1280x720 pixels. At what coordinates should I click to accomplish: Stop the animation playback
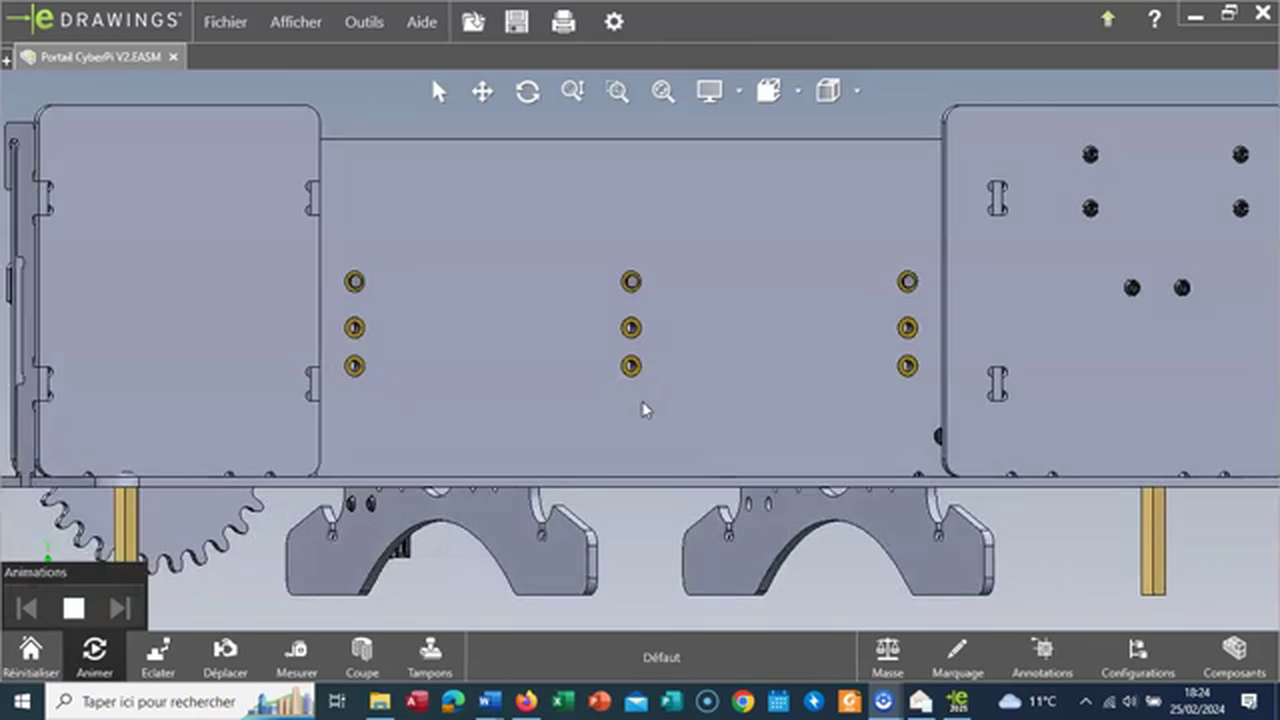tap(74, 608)
